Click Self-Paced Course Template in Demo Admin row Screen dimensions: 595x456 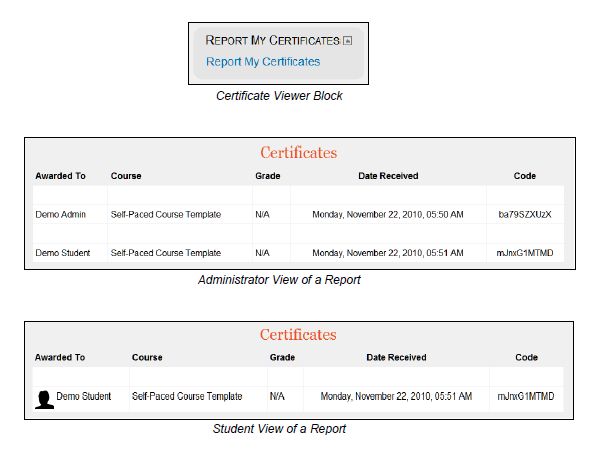click(166, 214)
